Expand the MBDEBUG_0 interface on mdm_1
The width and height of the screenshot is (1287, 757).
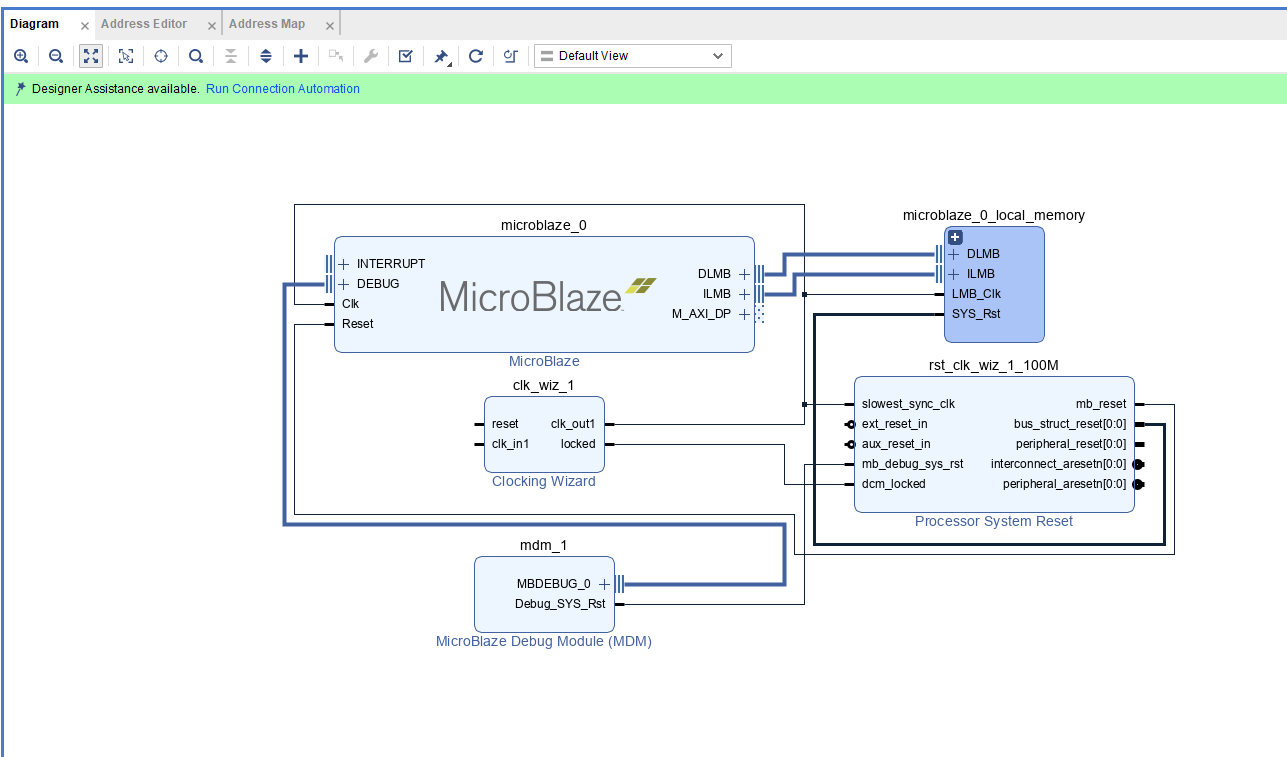point(604,584)
